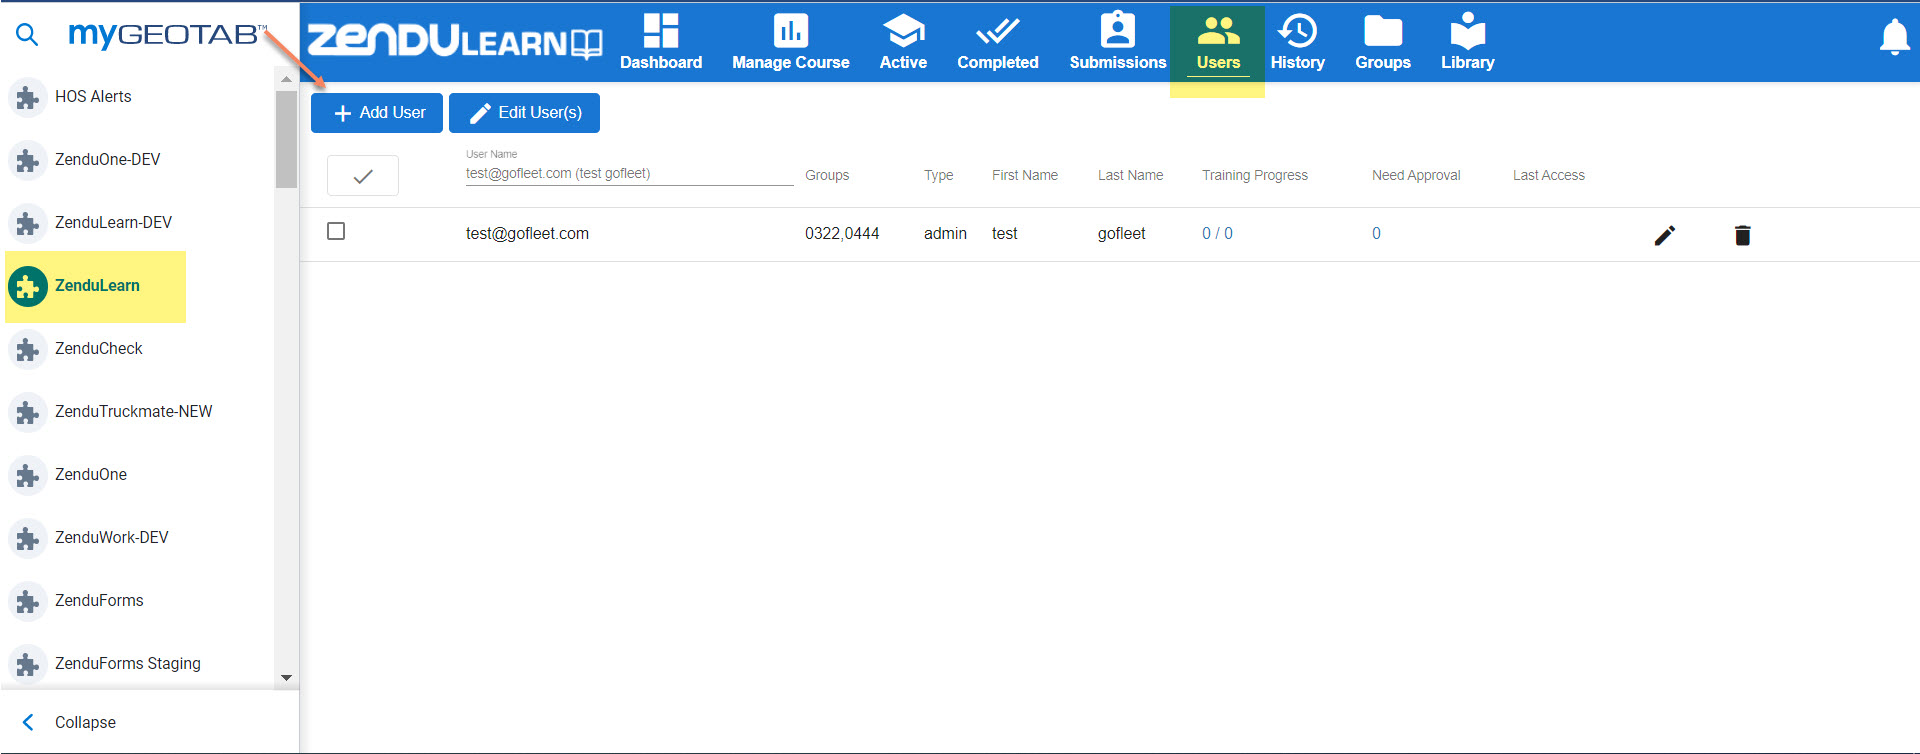
Task: Click the groups value 0322,0444
Action: pyautogui.click(x=842, y=233)
